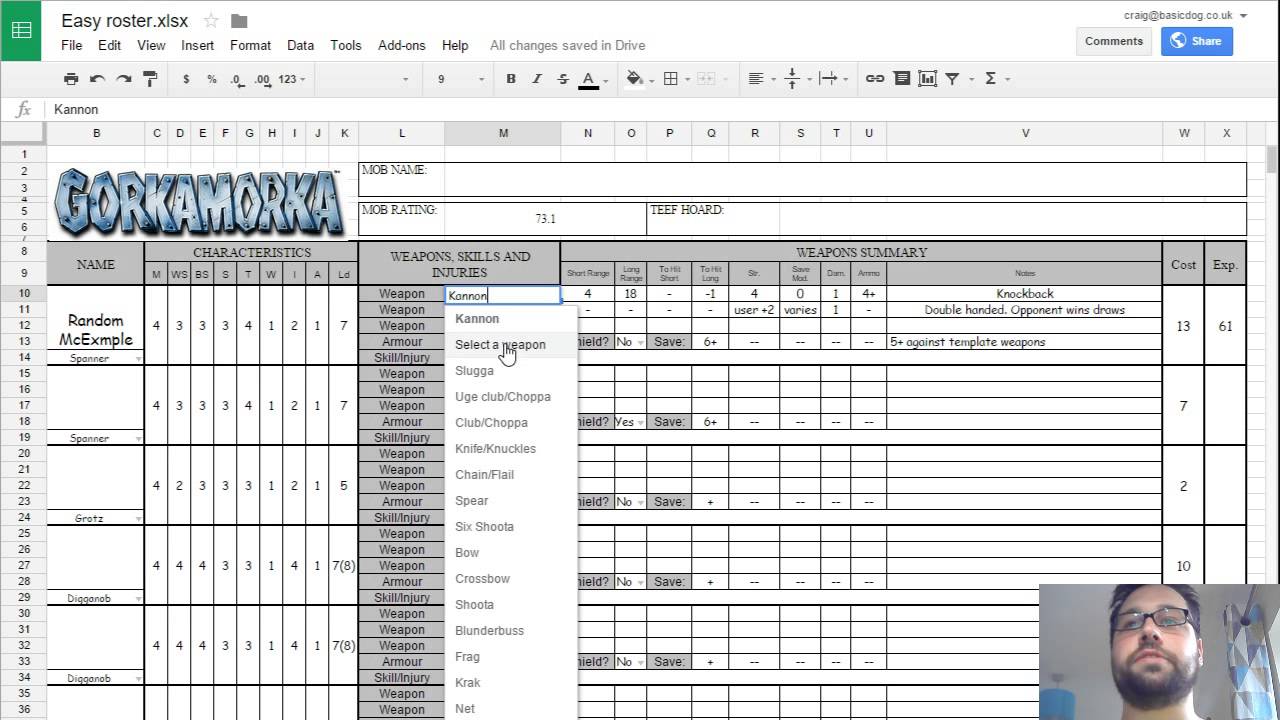Open the Shield 'No' dropdown in row 13
The height and width of the screenshot is (720, 1280).
pos(640,342)
